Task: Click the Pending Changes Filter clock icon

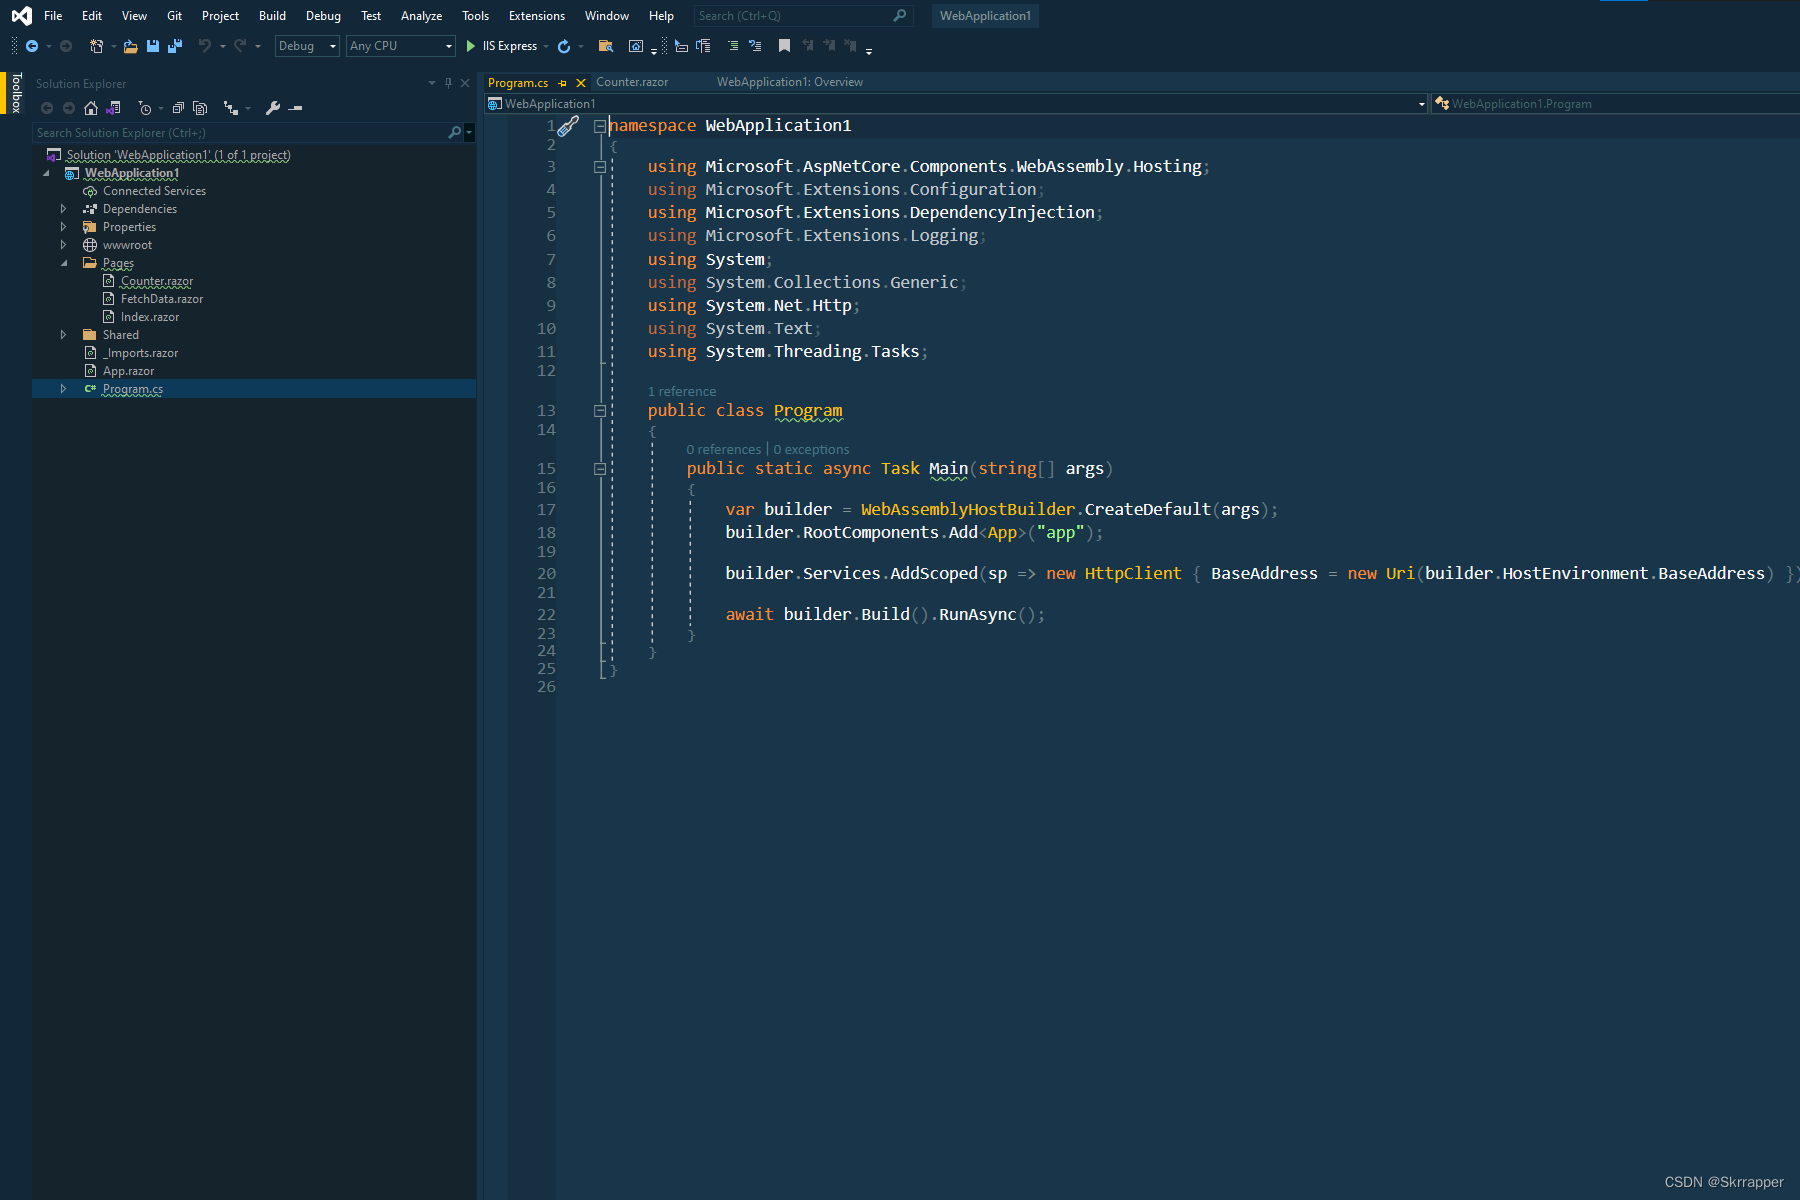Action: click(x=145, y=108)
